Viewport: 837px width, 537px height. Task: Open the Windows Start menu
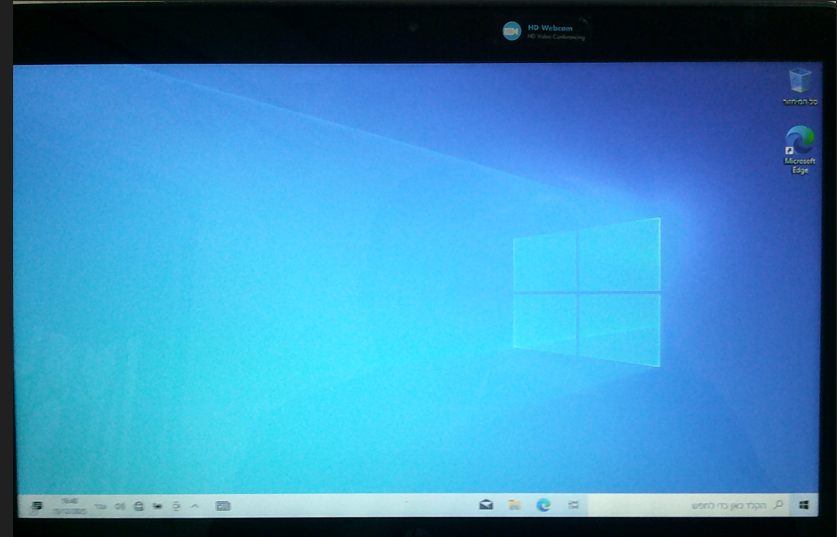pyautogui.click(x=804, y=506)
